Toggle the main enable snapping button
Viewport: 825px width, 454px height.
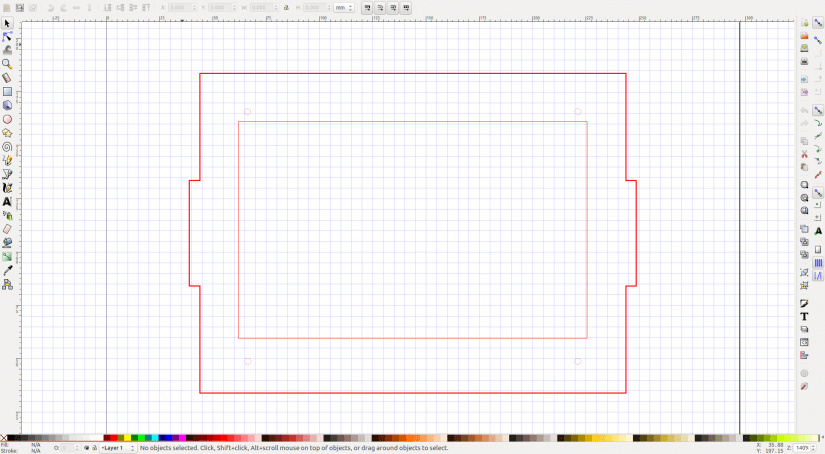[818, 23]
